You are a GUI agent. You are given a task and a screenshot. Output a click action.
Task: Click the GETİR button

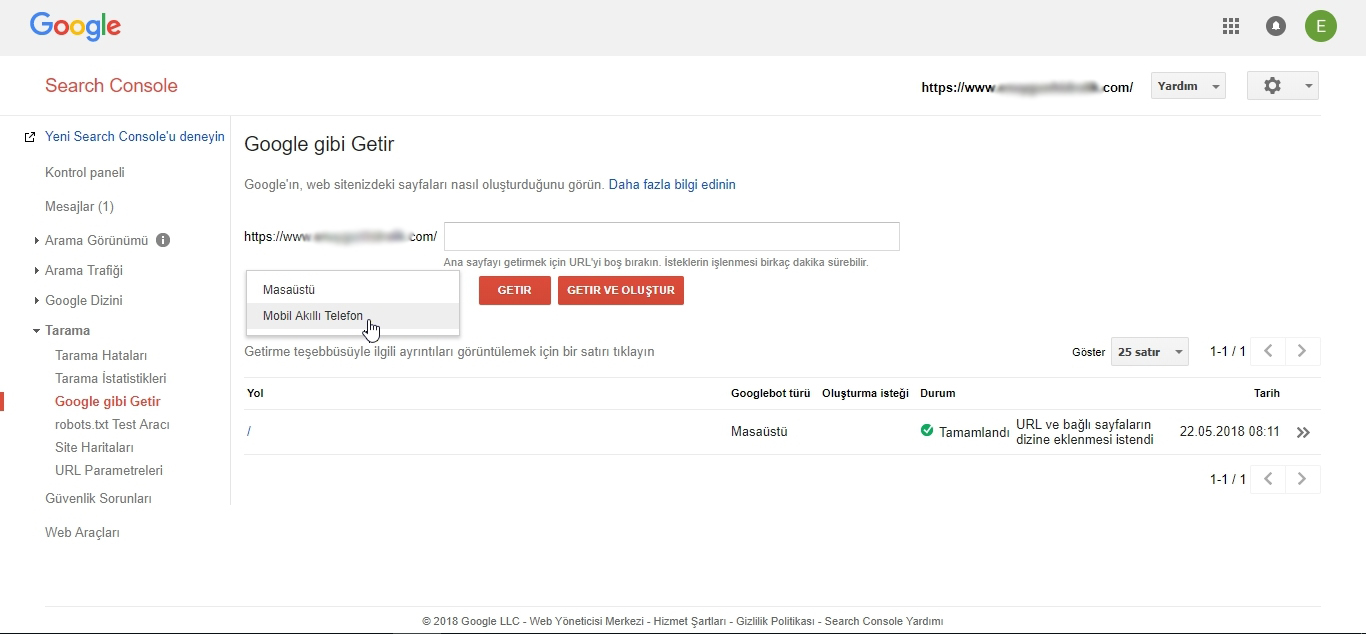click(x=515, y=290)
